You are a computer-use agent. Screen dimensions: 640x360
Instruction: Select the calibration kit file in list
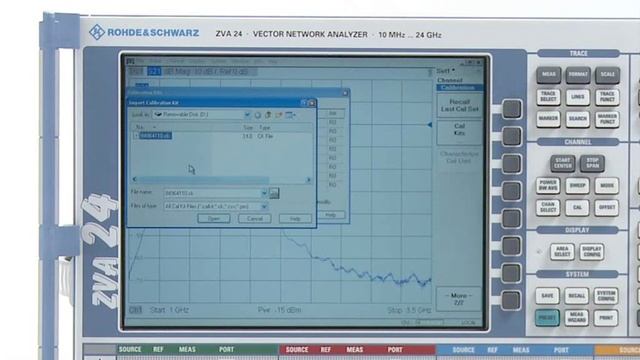(155, 136)
